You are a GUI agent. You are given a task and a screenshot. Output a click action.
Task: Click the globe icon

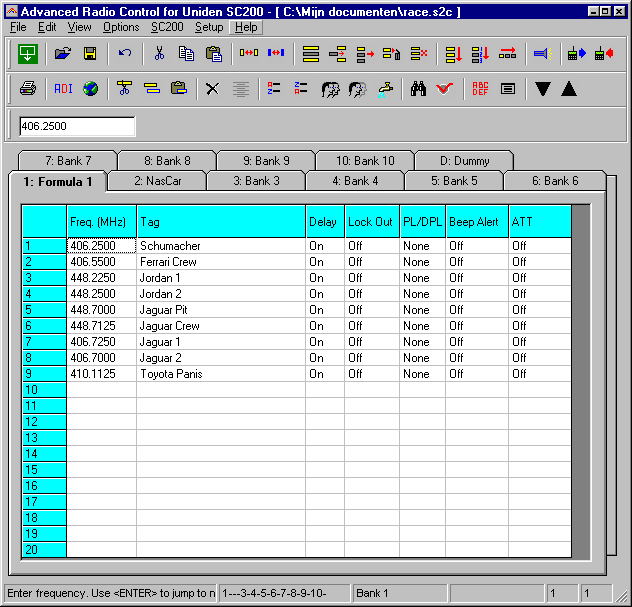point(90,88)
